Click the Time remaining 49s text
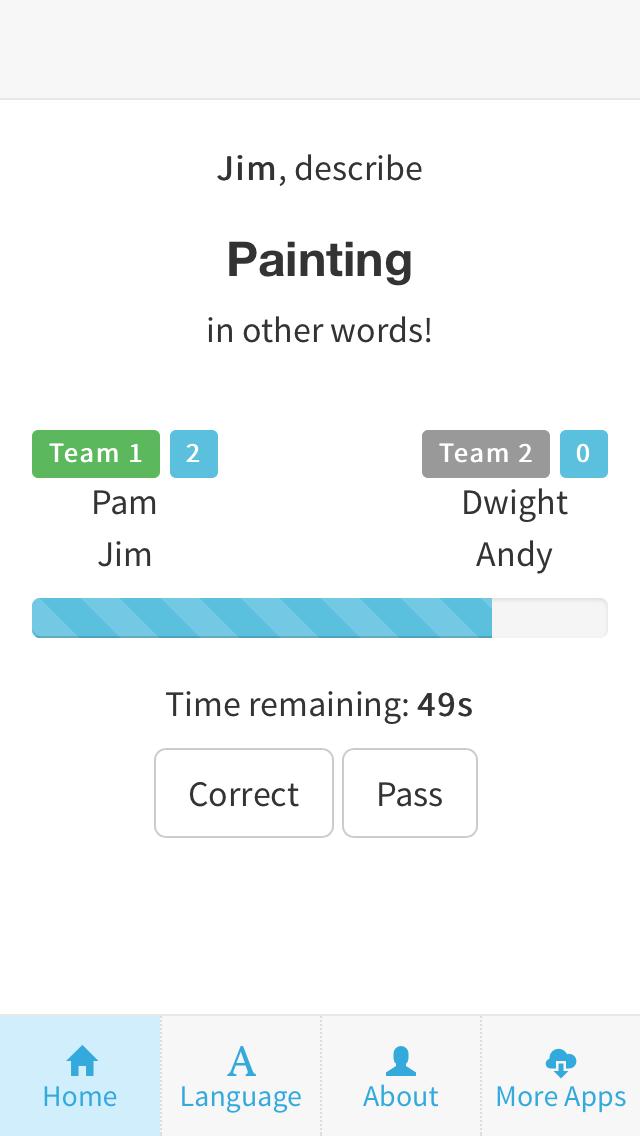 coord(320,705)
